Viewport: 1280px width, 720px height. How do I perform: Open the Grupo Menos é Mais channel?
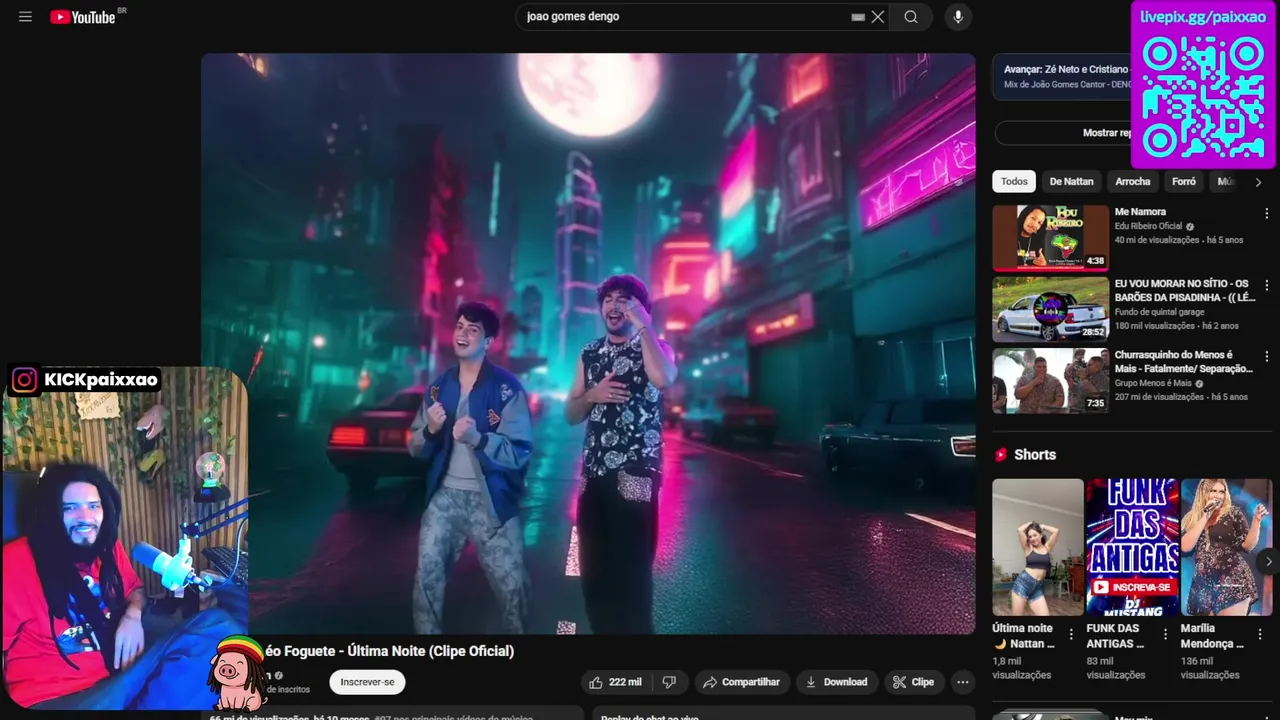click(1153, 383)
